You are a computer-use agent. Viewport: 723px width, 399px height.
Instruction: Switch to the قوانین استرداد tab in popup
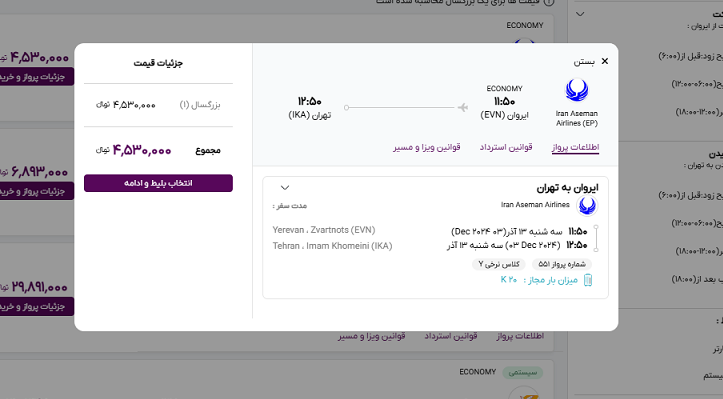click(x=506, y=147)
